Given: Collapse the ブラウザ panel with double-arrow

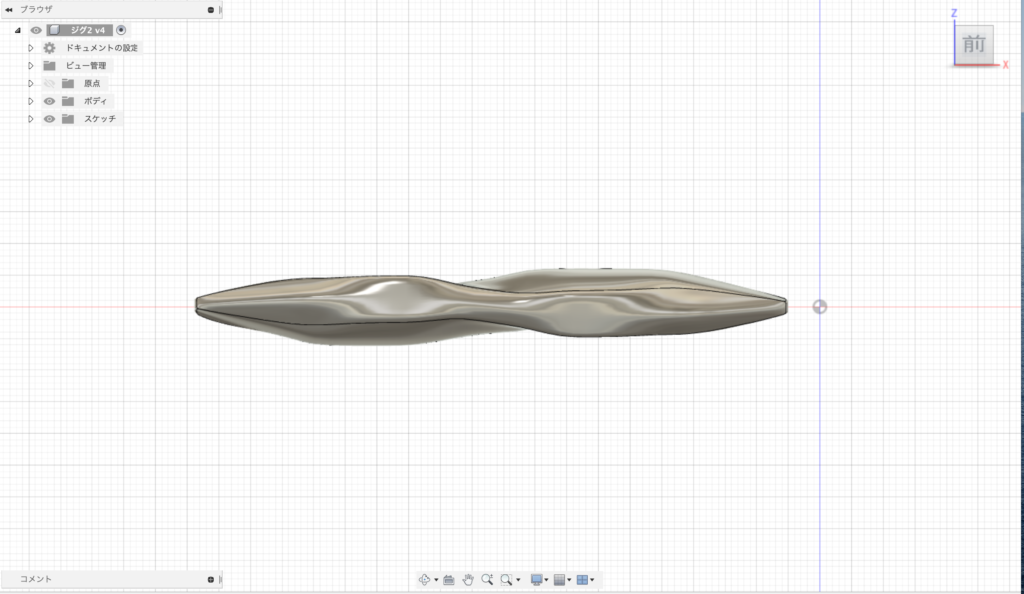Looking at the screenshot, I should (x=8, y=10).
